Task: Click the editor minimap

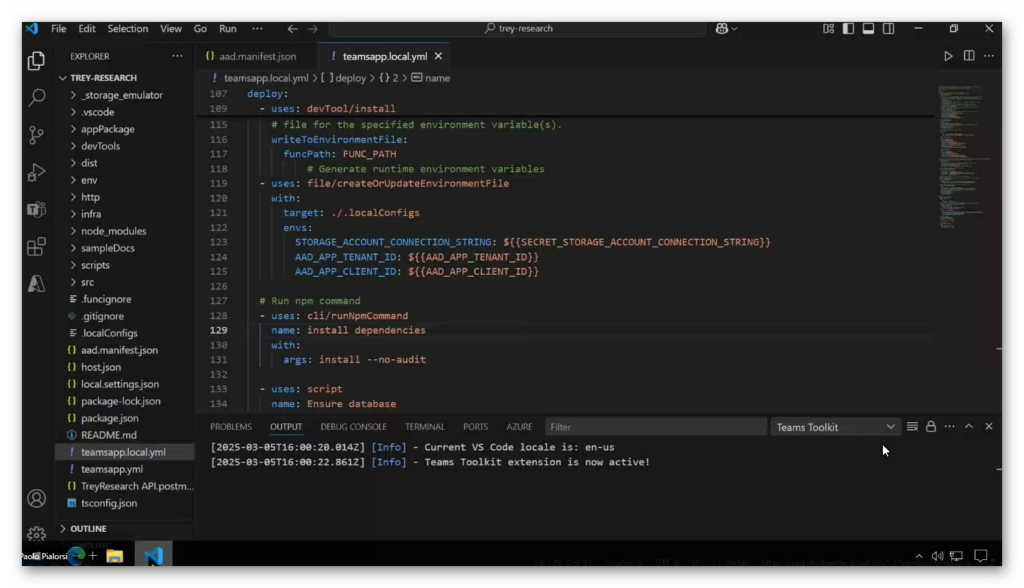Action: (962, 156)
